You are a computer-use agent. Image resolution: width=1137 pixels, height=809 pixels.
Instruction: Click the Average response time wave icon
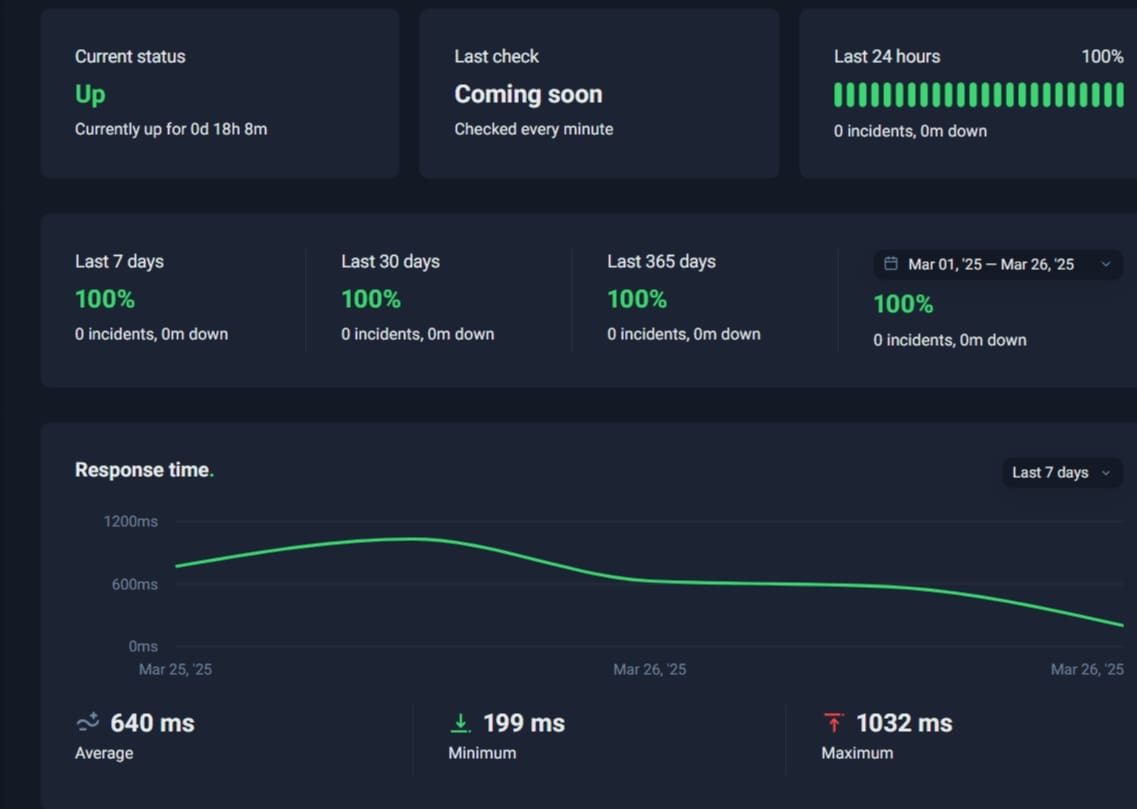88,722
